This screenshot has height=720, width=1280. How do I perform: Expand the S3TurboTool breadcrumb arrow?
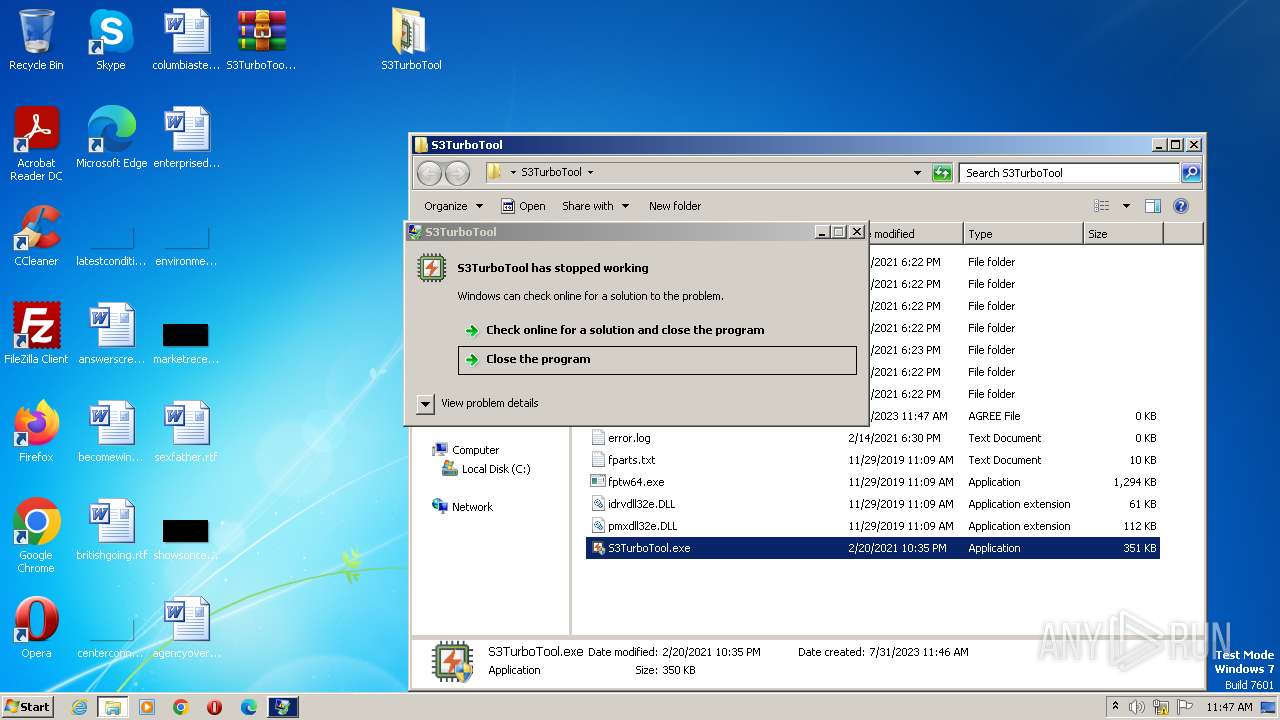tap(590, 173)
